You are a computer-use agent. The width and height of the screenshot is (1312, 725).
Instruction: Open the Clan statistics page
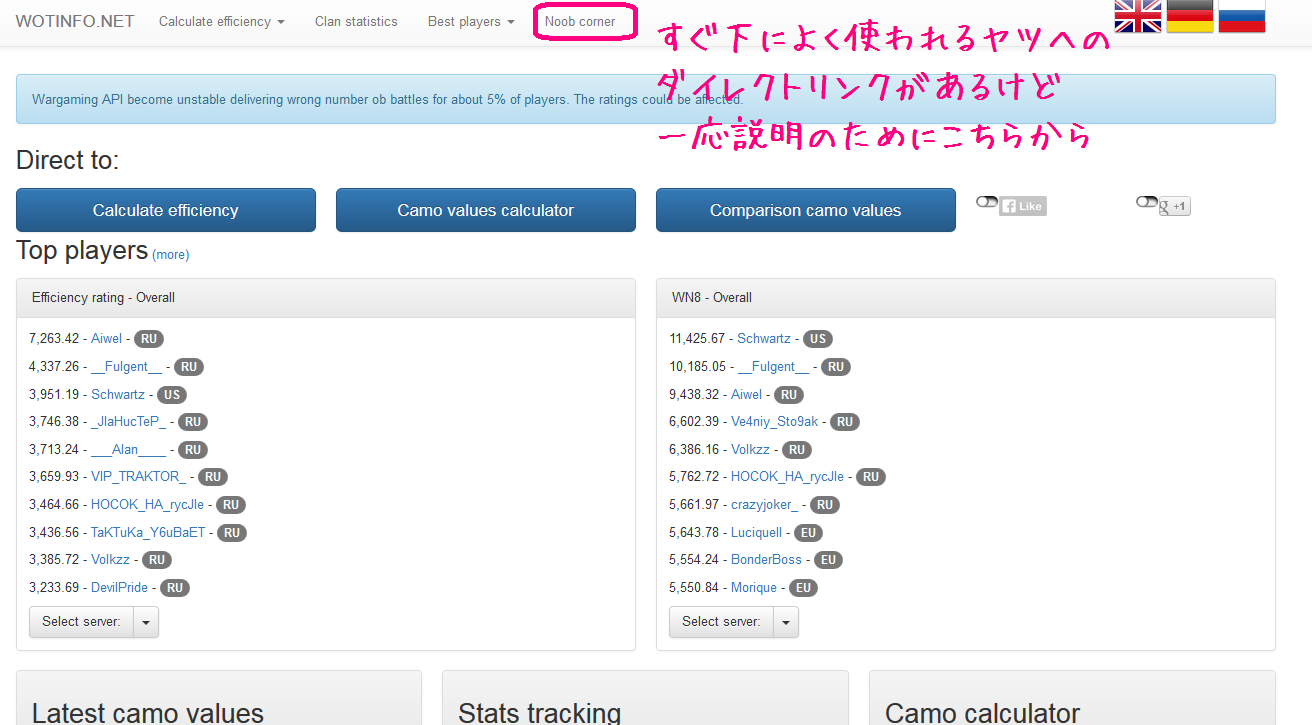(x=356, y=21)
